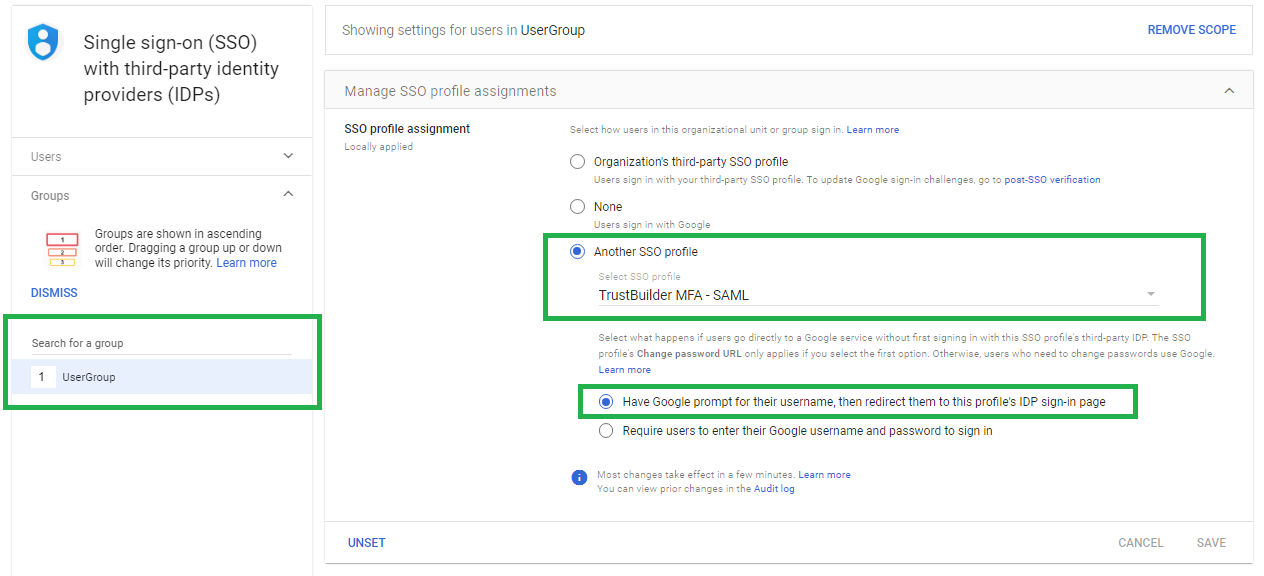
Task: Click the UNSET button
Action: click(x=366, y=543)
